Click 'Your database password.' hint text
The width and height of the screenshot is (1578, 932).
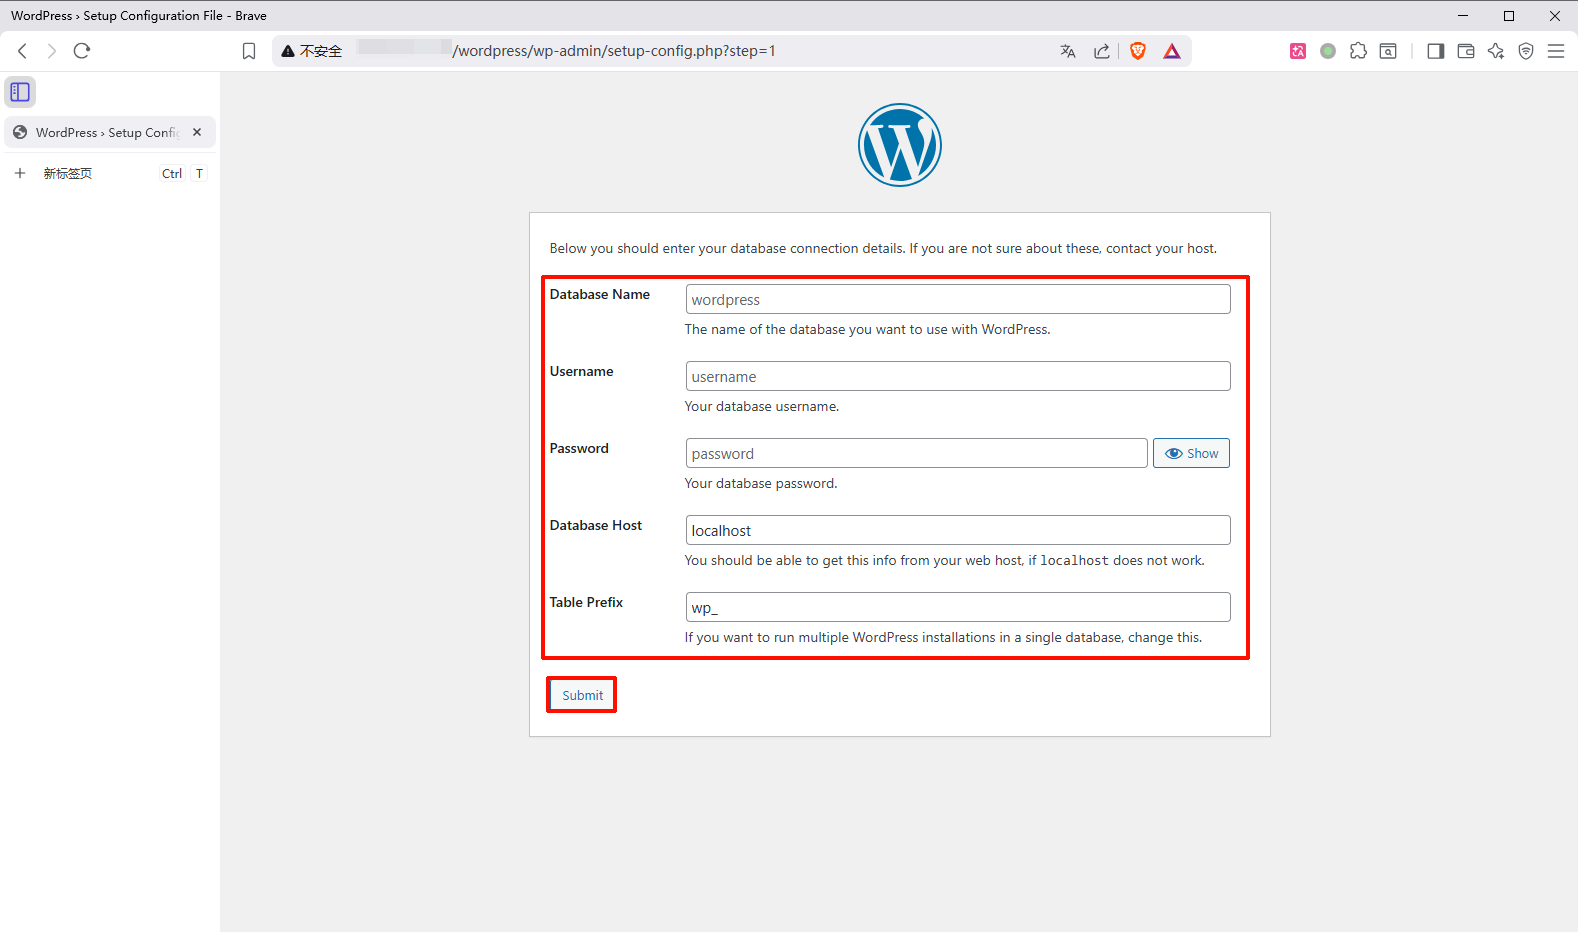[761, 483]
